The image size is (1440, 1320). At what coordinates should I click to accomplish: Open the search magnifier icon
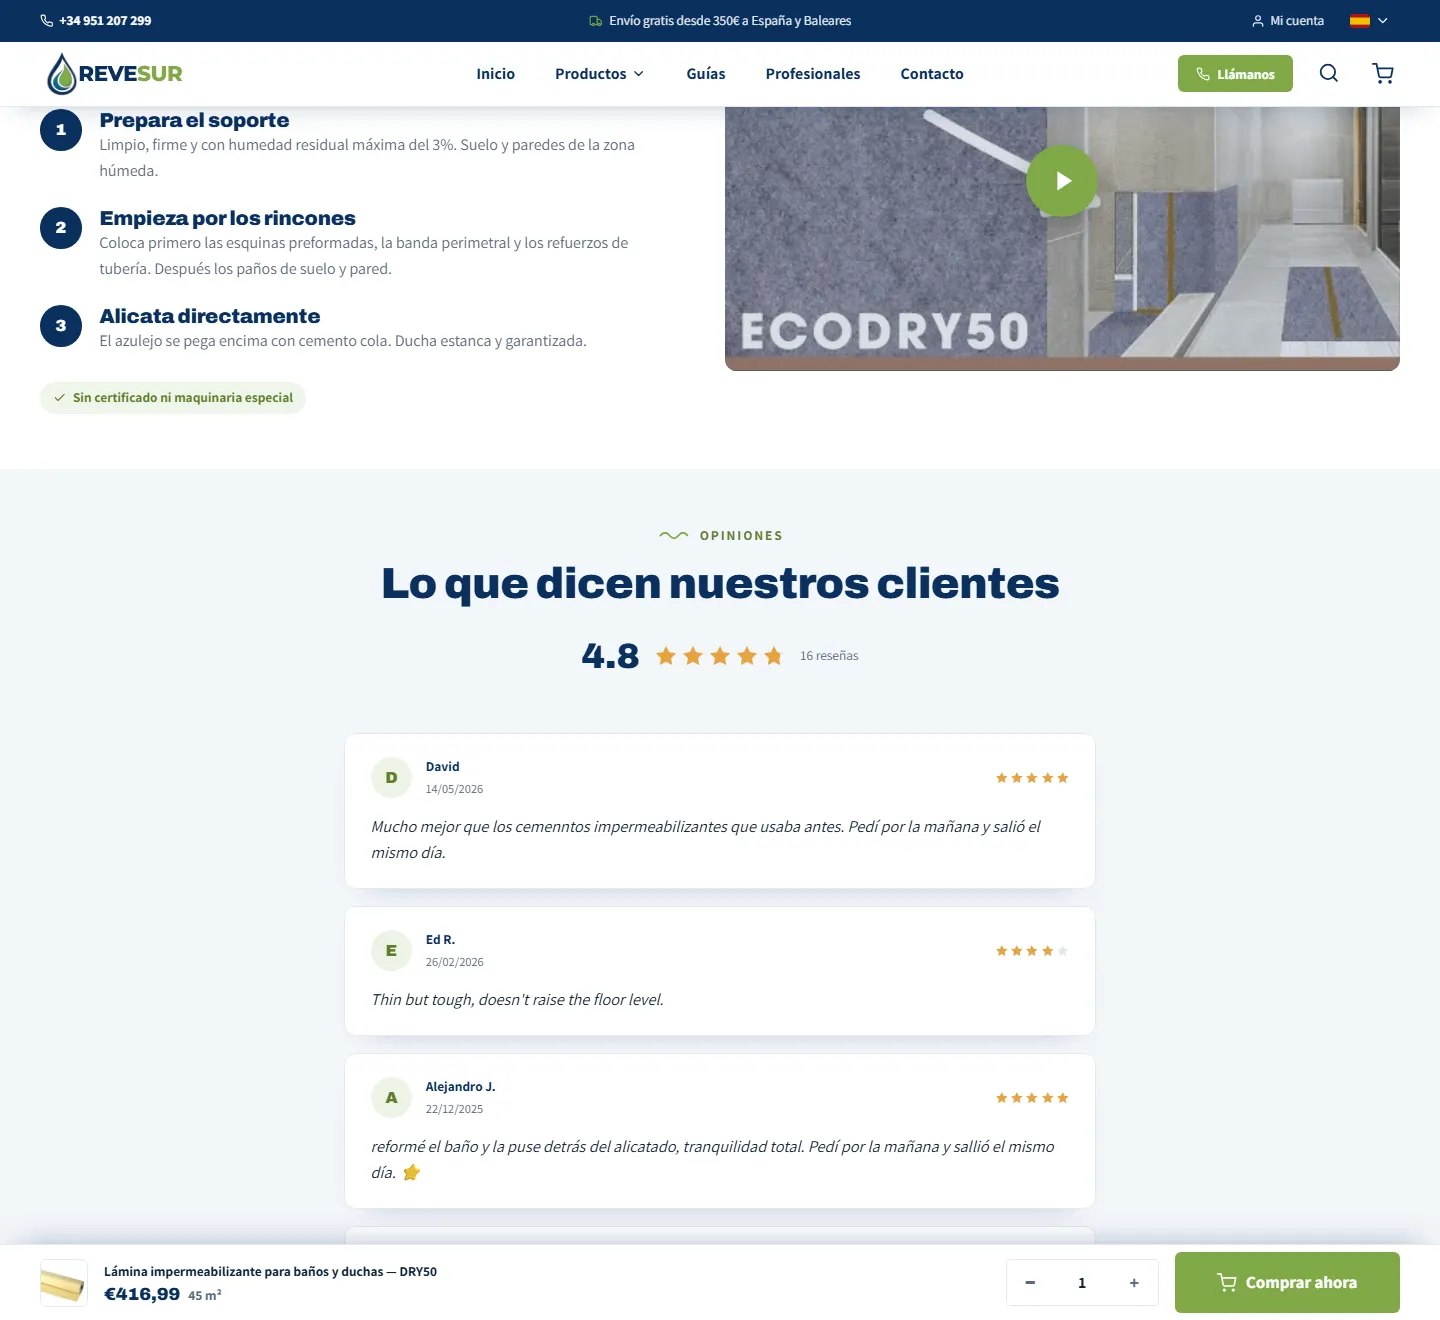tap(1328, 73)
